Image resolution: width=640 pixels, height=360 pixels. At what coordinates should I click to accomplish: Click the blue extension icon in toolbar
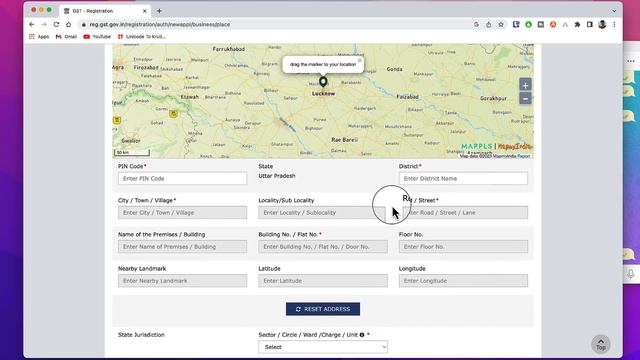click(x=516, y=24)
